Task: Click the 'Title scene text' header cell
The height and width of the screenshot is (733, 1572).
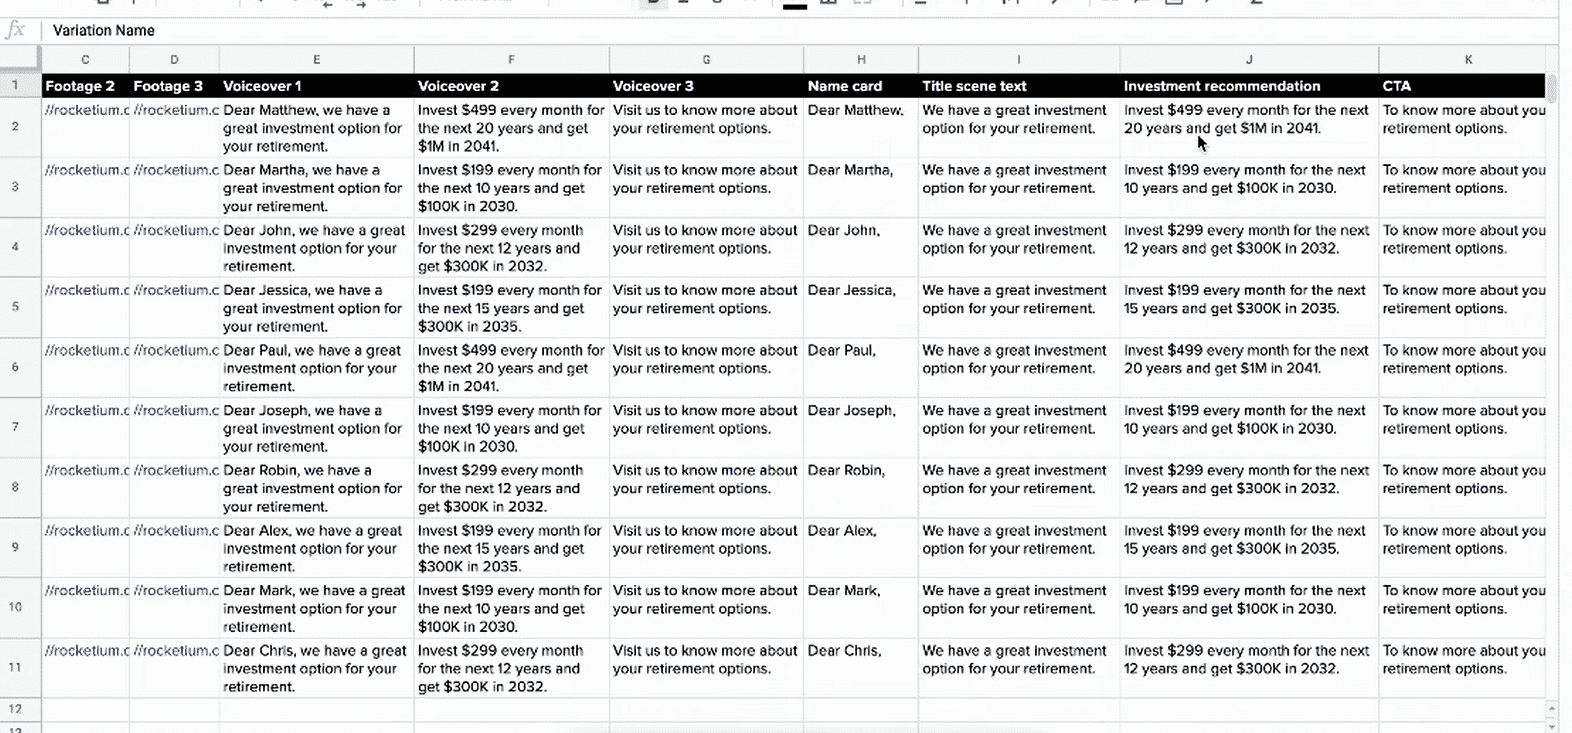Action: click(1019, 86)
